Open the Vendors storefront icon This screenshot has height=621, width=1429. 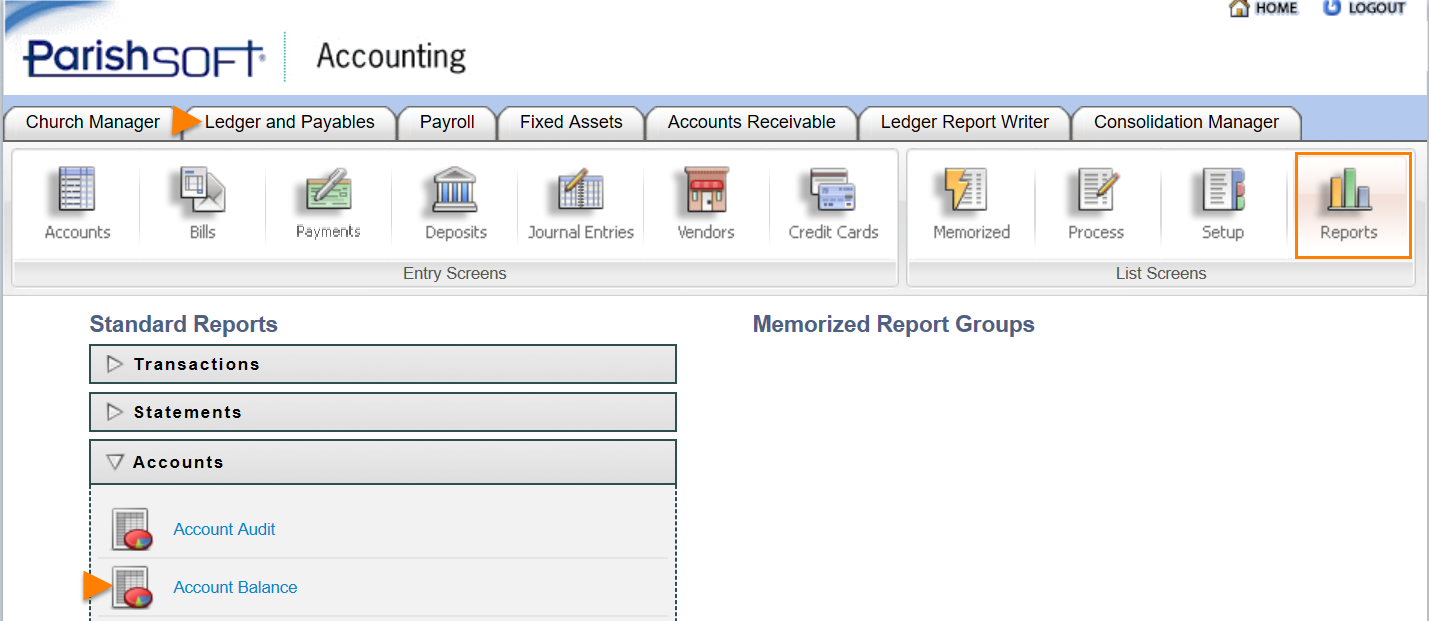click(706, 190)
